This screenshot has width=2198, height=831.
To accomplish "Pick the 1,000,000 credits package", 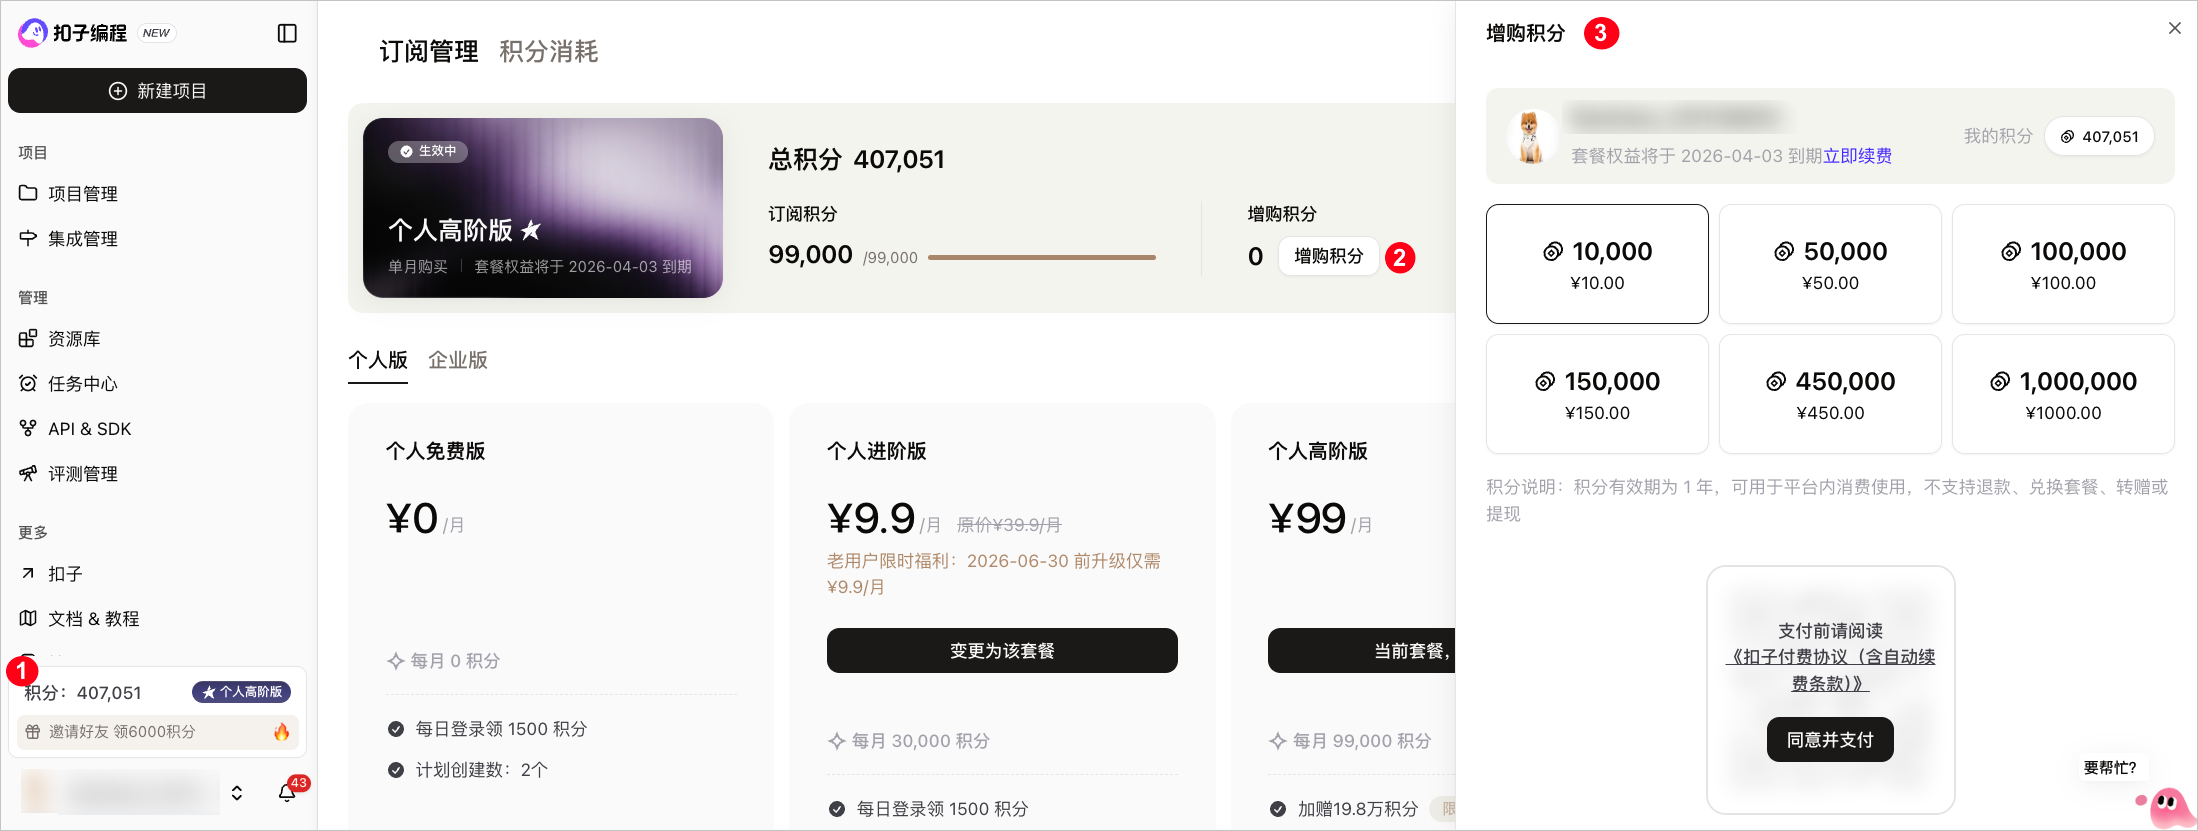I will (2062, 394).
